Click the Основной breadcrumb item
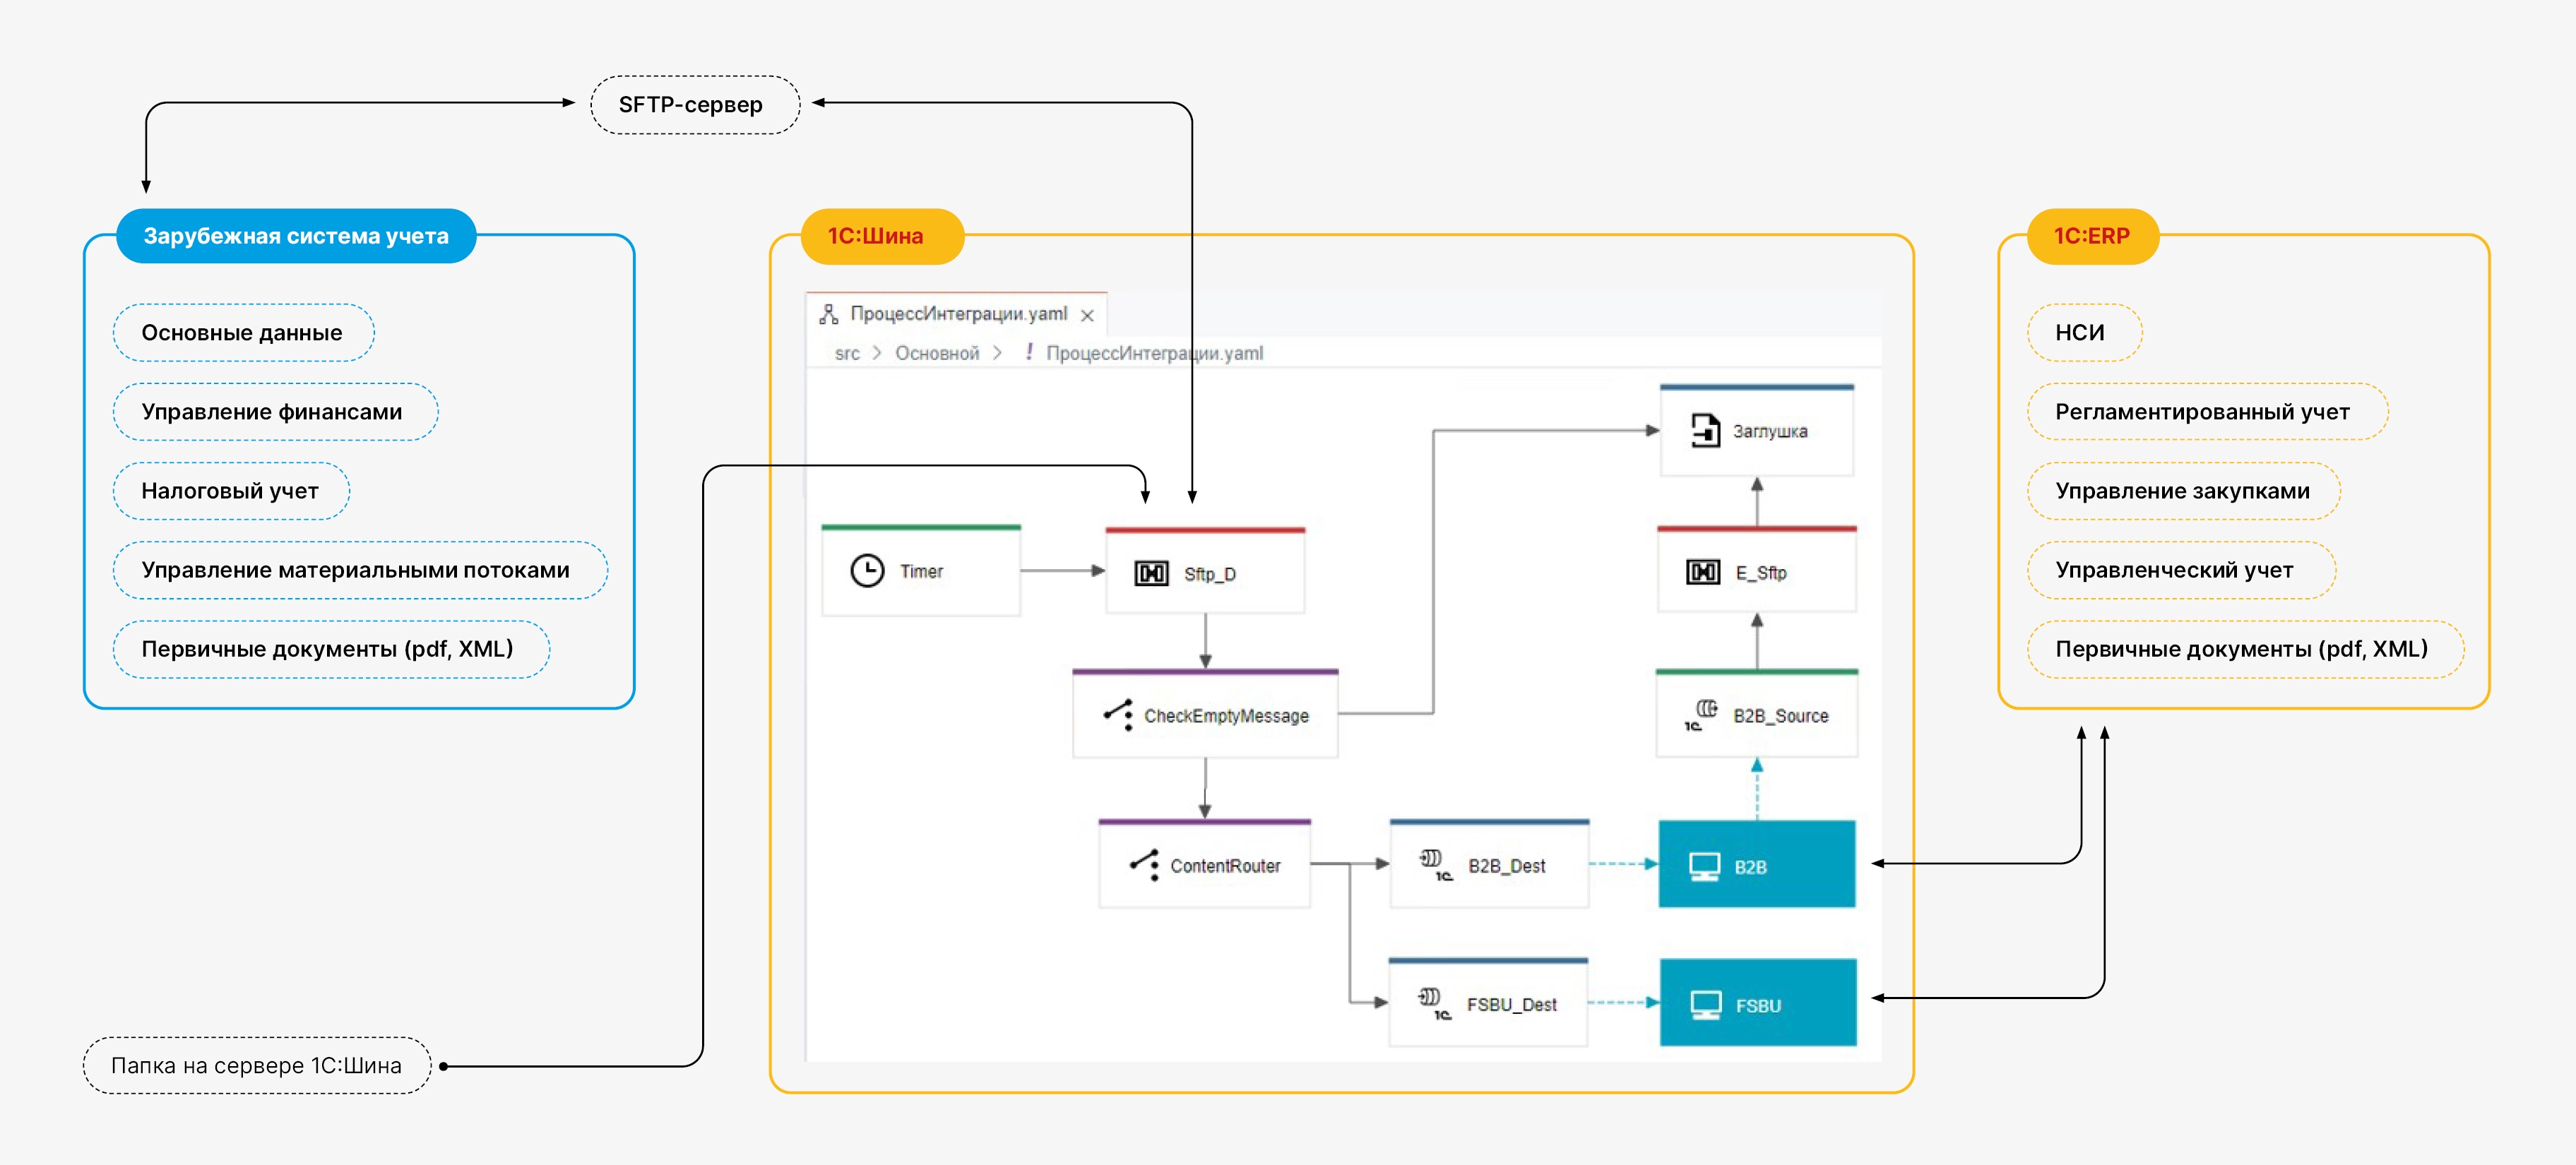This screenshot has width=2576, height=1165. pyautogui.click(x=936, y=353)
